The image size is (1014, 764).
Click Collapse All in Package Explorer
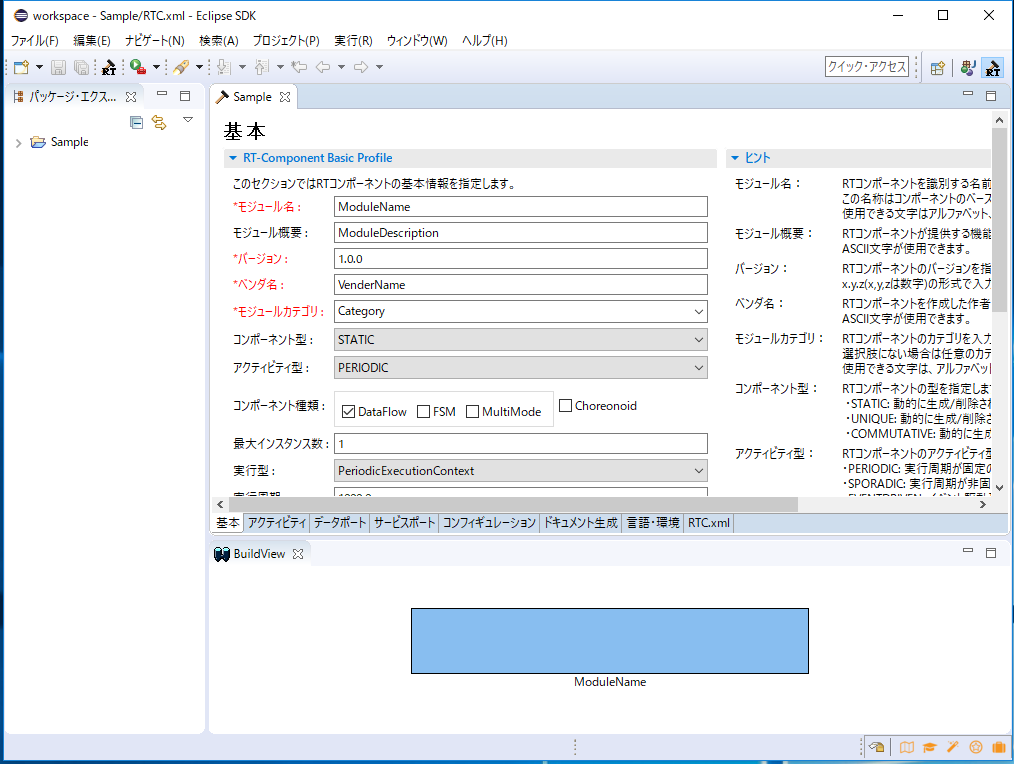pyautogui.click(x=136, y=122)
